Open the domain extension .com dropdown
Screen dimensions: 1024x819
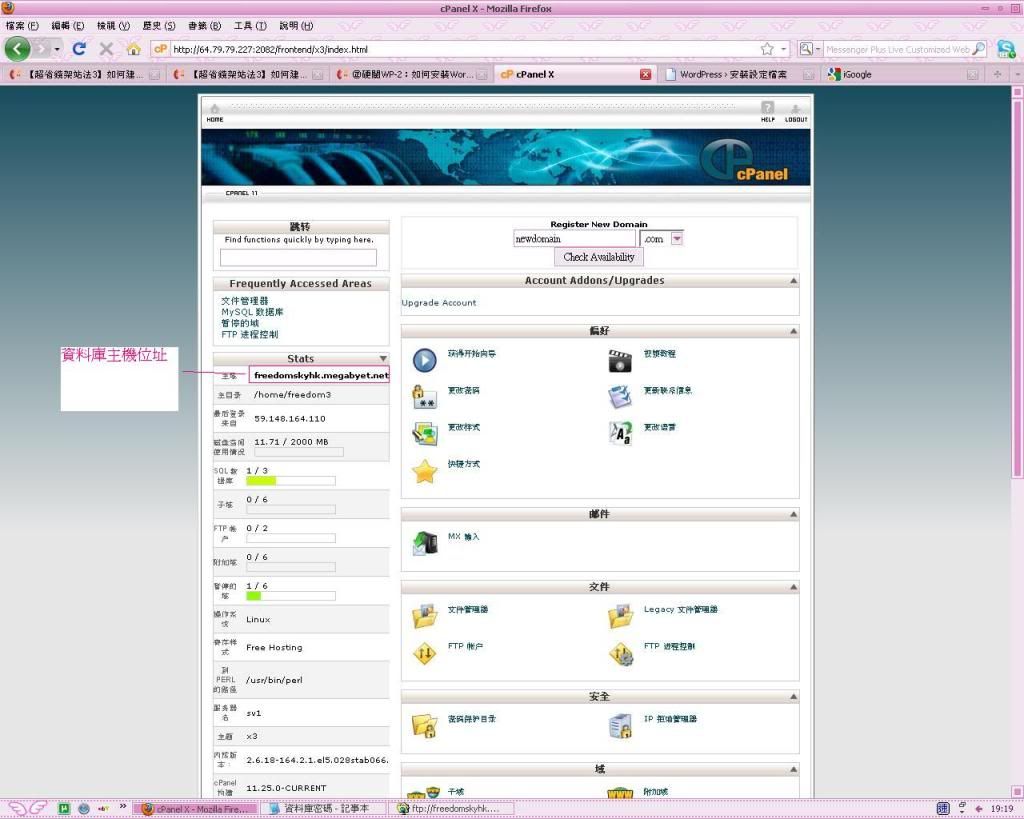click(677, 239)
